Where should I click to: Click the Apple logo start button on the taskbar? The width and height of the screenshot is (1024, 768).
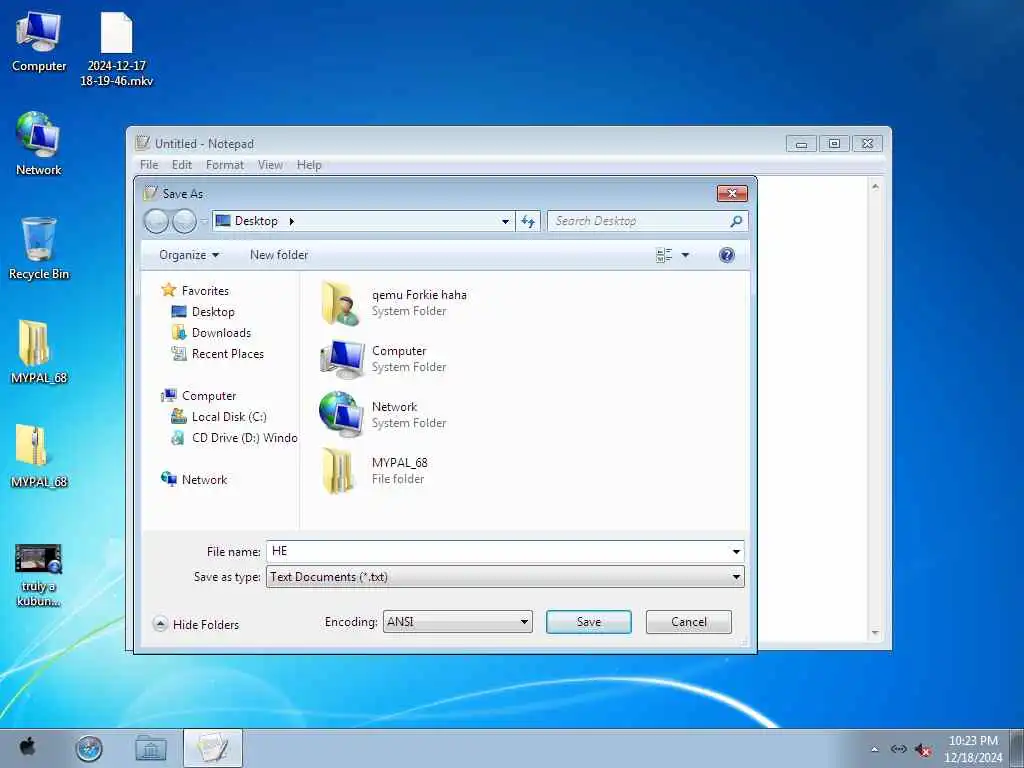27,747
